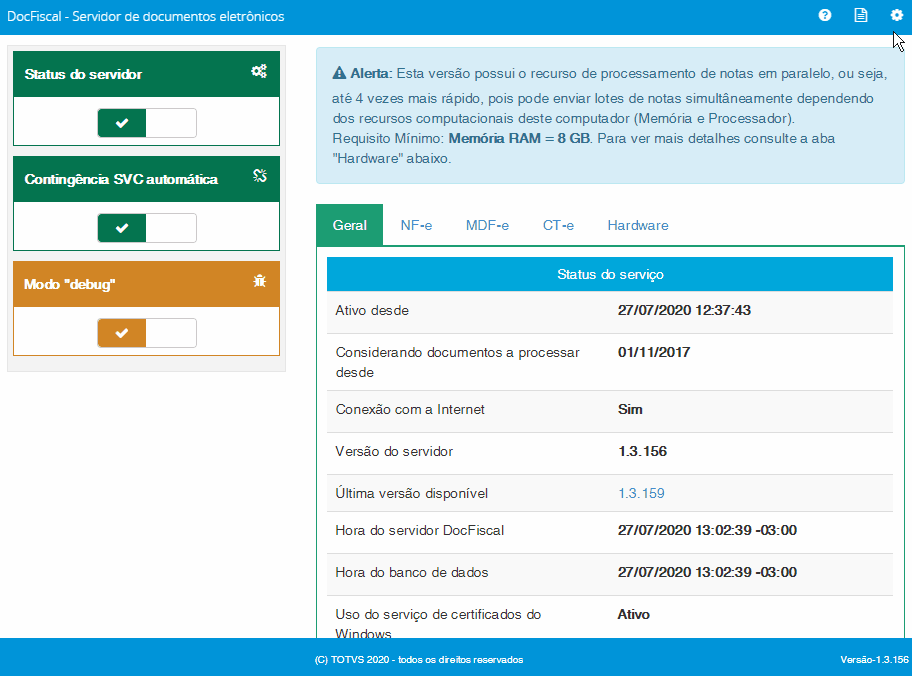
Task: Click the bug icon on Modo debug
Action: click(260, 281)
